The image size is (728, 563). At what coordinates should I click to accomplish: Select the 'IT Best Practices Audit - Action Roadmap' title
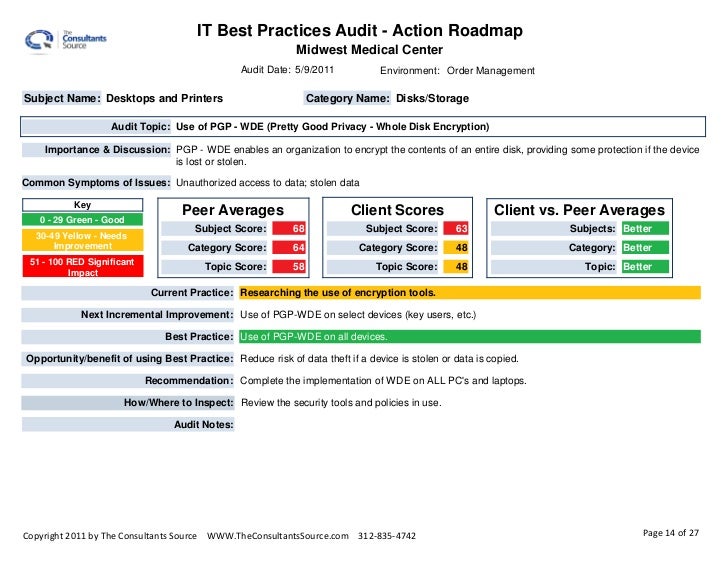pos(360,31)
